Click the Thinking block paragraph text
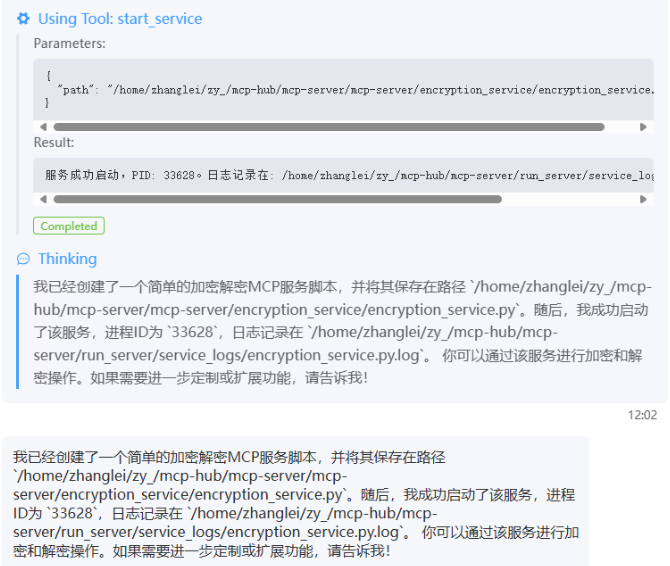The width and height of the screenshot is (670, 566). [x=342, y=332]
